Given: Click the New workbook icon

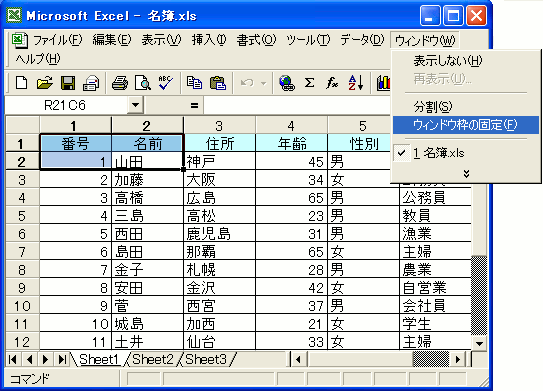Looking at the screenshot, I should pyautogui.click(x=22, y=83).
